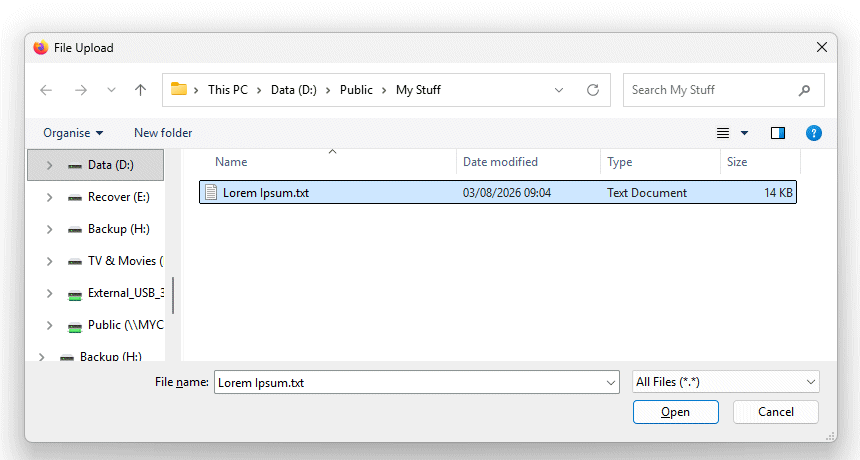Refresh the My Stuff folder
This screenshot has width=860, height=460.
[593, 90]
